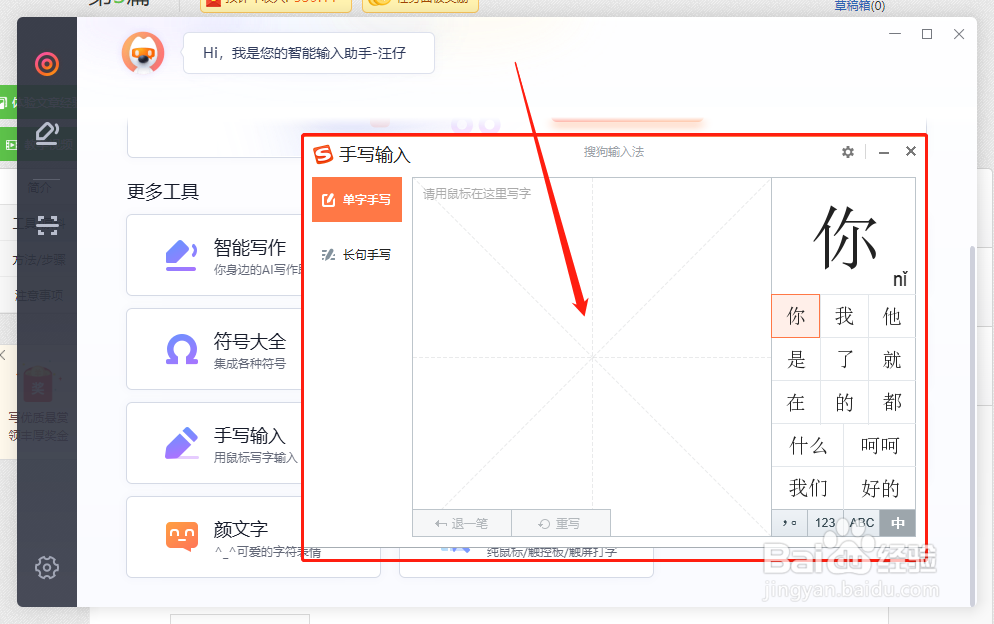Open the sidebar scan frame icon
Viewport: 994px width, 624px height.
click(x=47, y=225)
